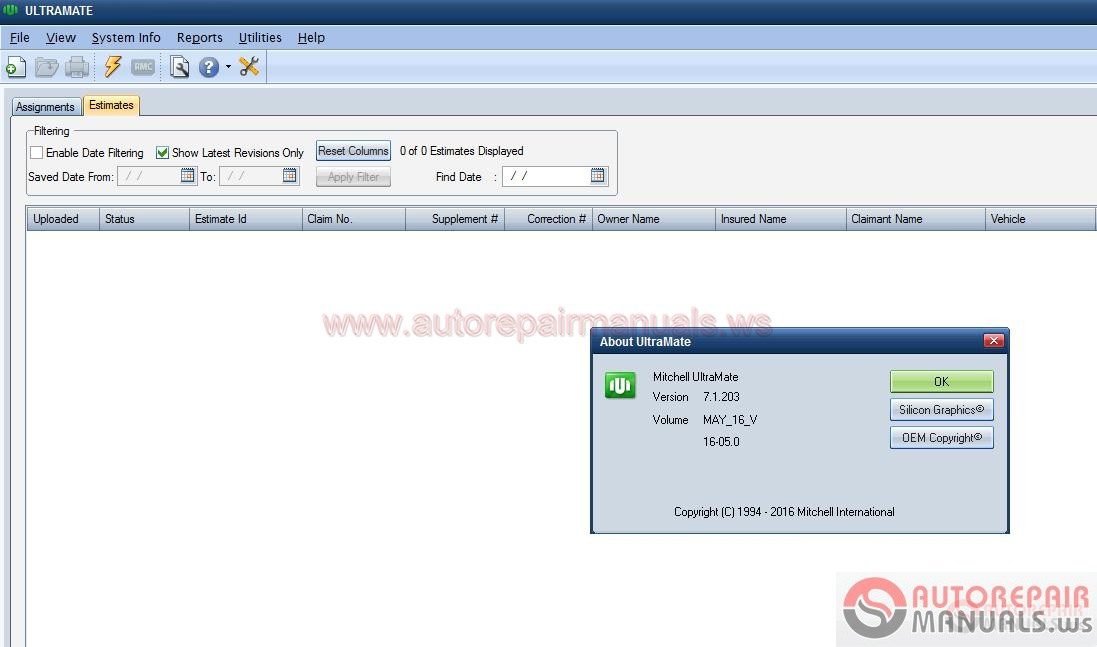Open the Help menu

point(311,38)
